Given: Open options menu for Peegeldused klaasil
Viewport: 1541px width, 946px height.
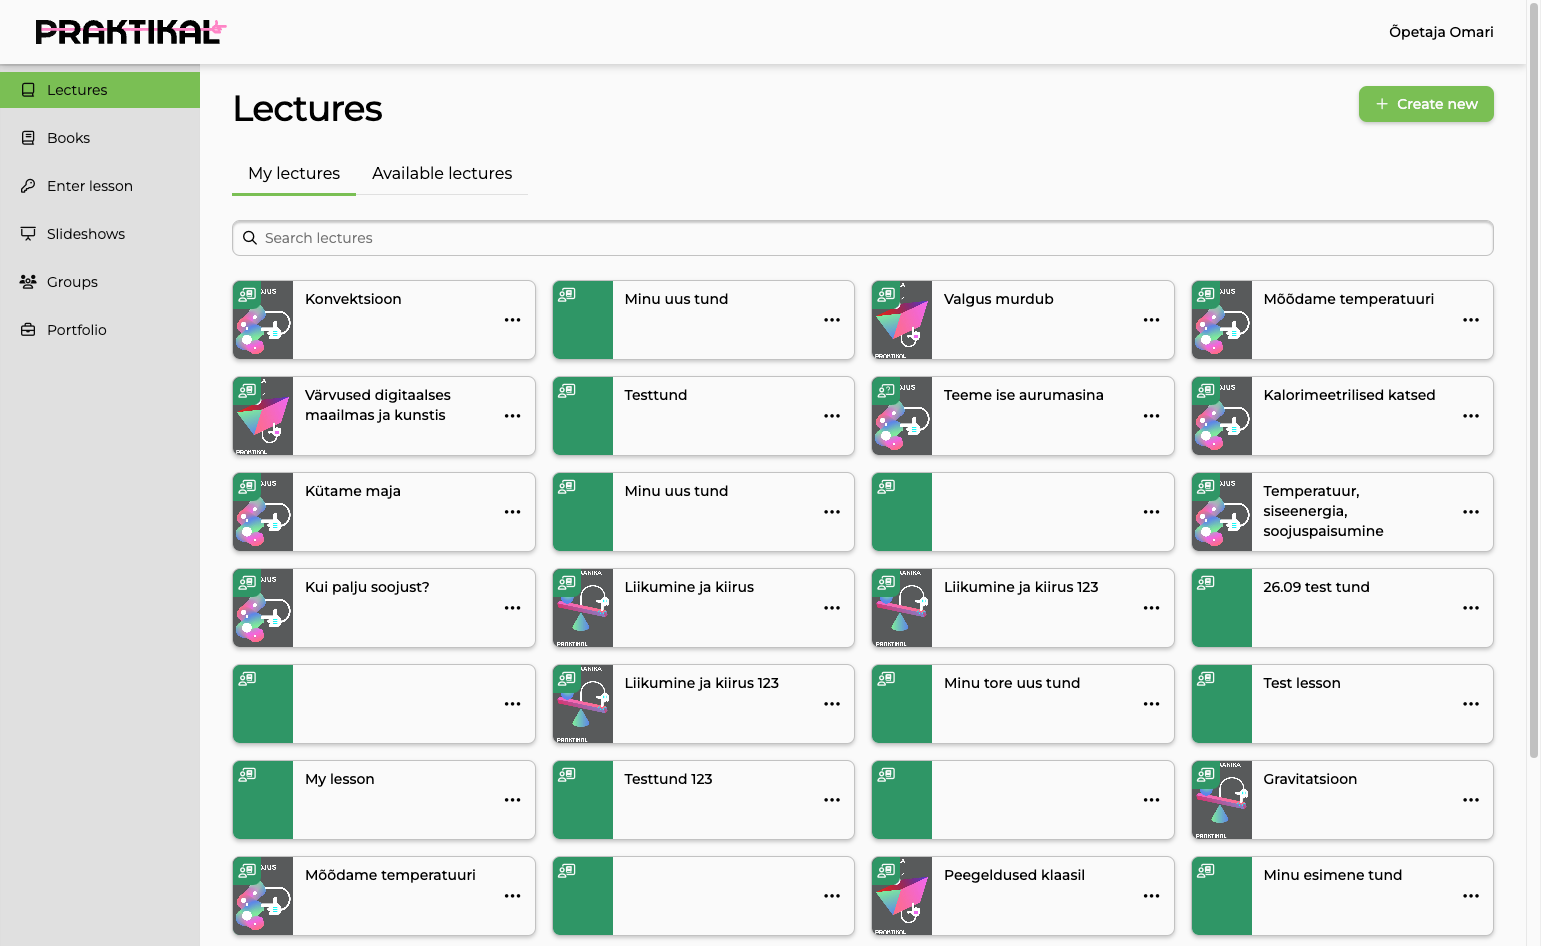Looking at the screenshot, I should tap(1152, 896).
